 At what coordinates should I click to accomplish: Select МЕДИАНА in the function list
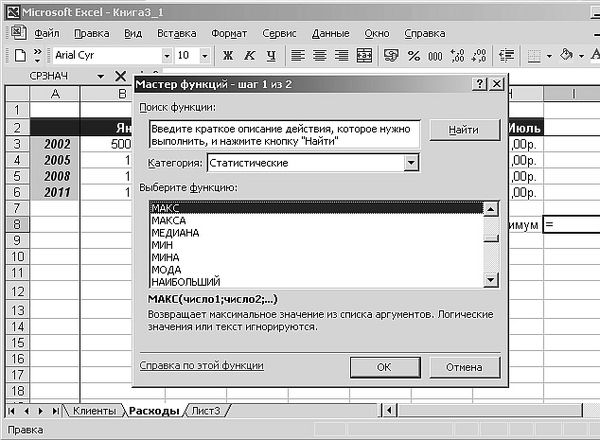(174, 233)
